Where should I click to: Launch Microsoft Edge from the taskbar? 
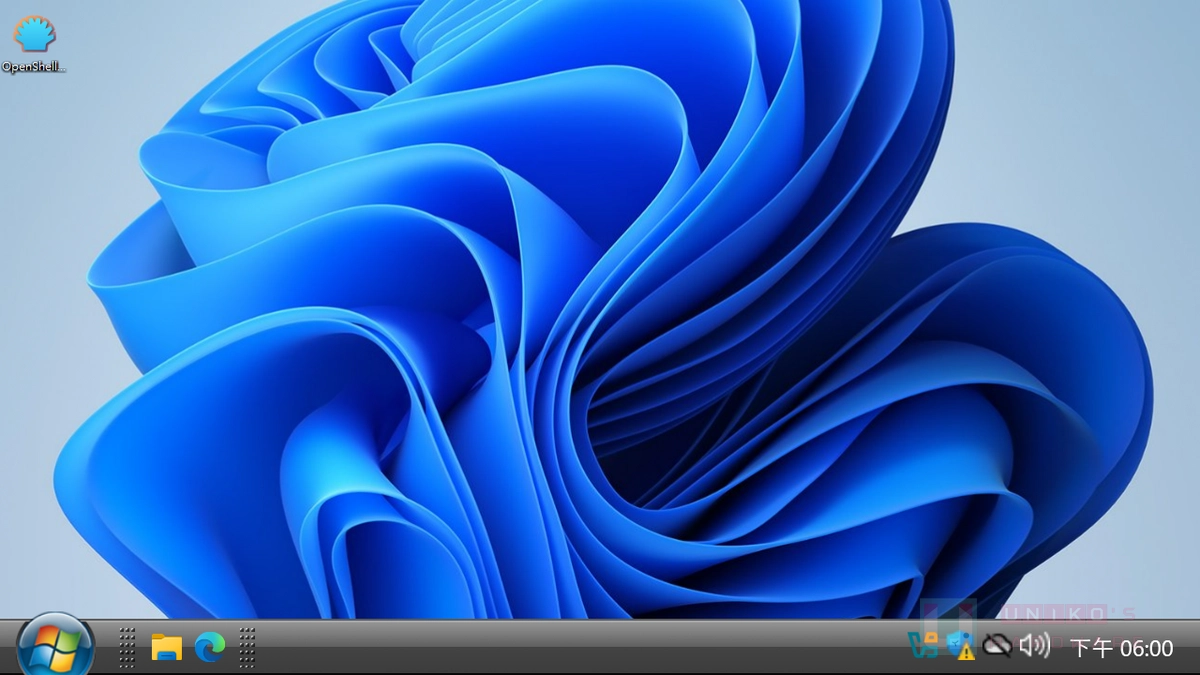tap(210, 647)
